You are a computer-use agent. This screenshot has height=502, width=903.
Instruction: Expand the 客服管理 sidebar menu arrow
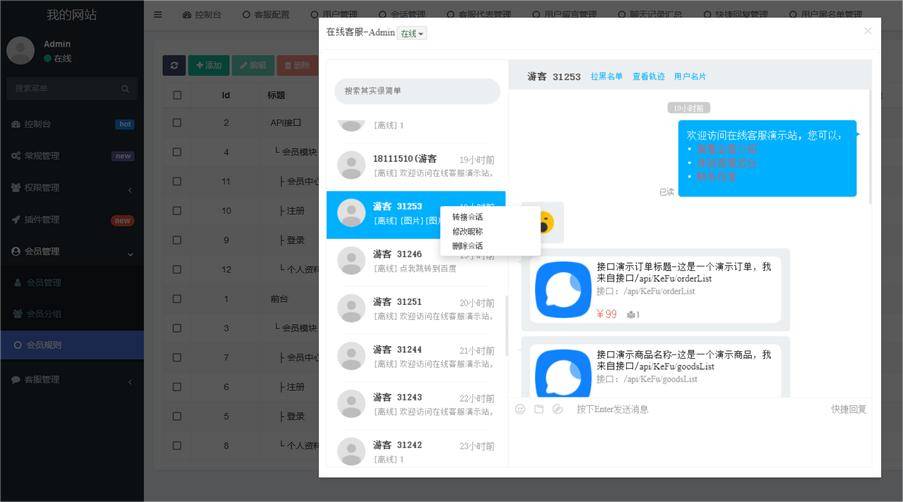click(130, 382)
